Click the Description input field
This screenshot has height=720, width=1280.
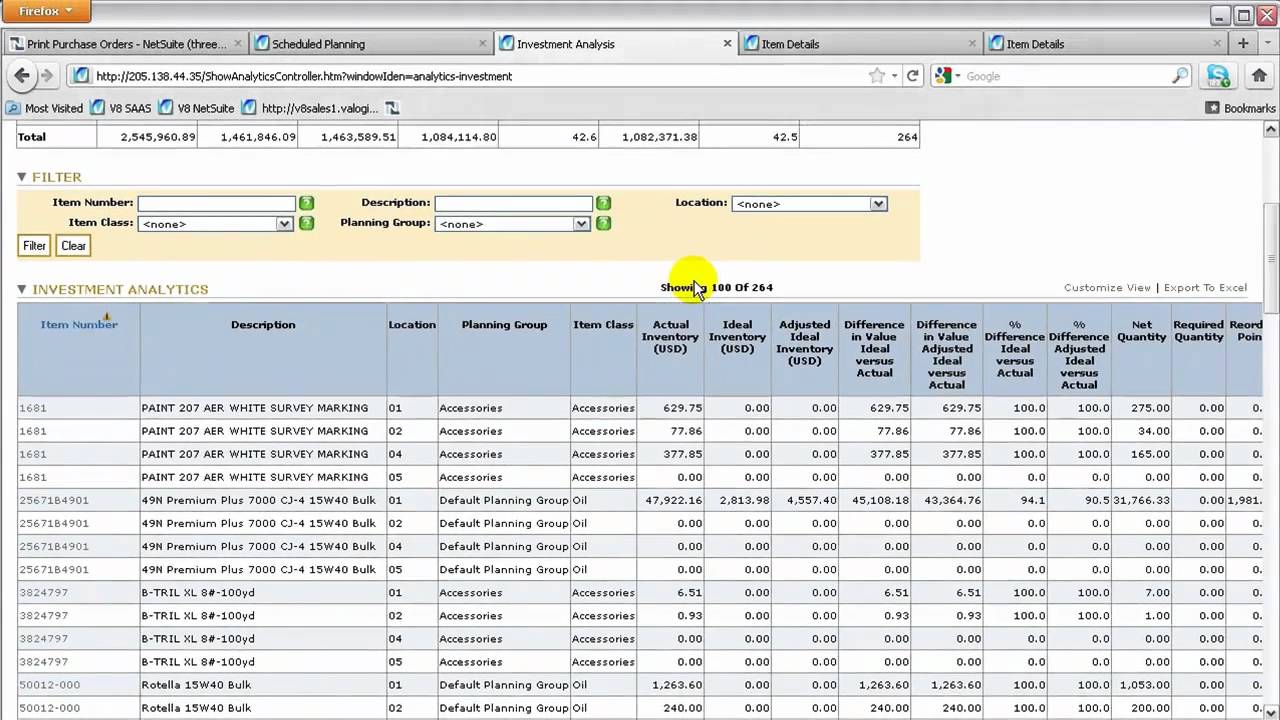click(513, 203)
